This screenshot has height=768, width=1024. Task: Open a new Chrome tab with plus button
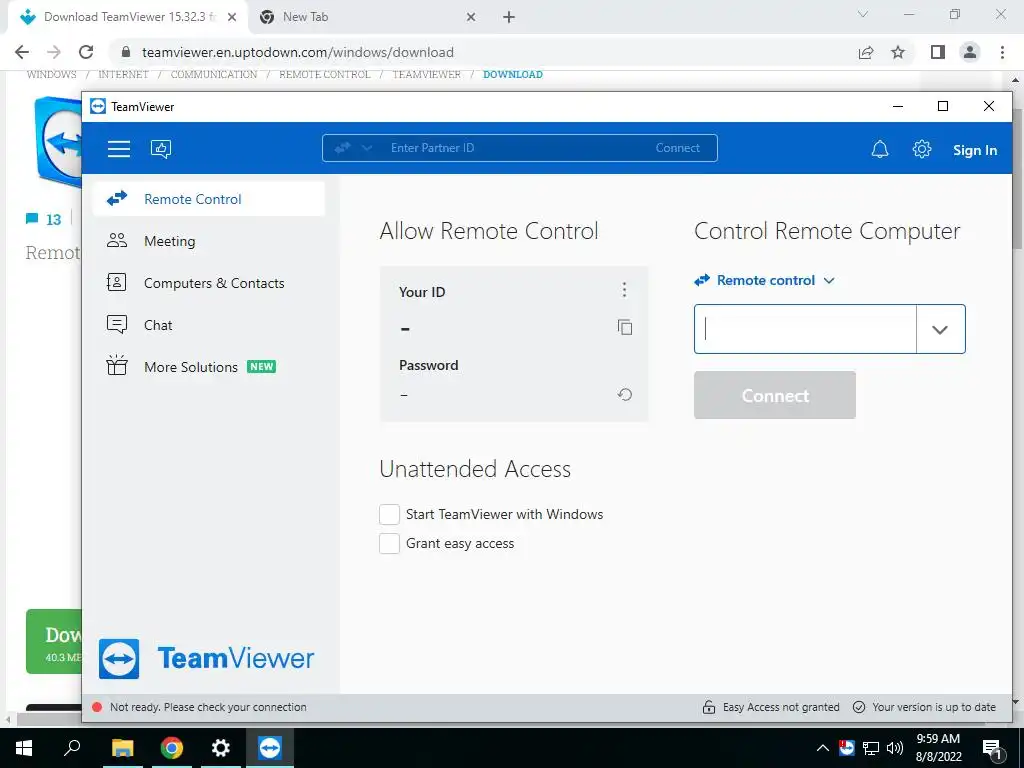(509, 17)
